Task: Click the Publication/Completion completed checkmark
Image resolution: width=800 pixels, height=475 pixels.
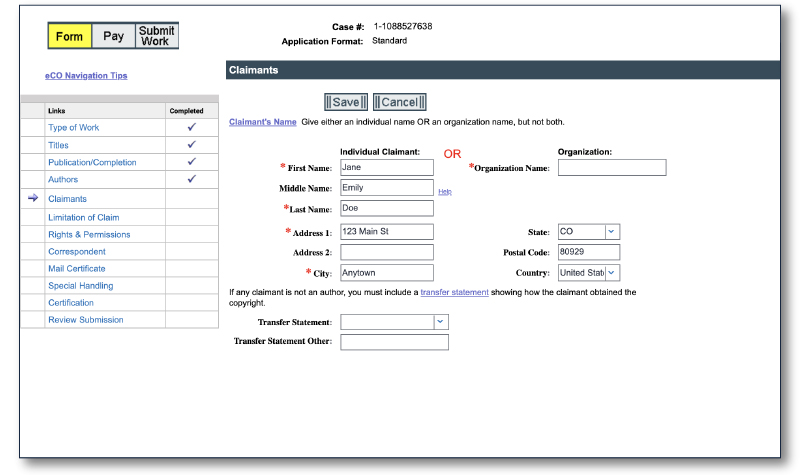Action: coord(191,161)
